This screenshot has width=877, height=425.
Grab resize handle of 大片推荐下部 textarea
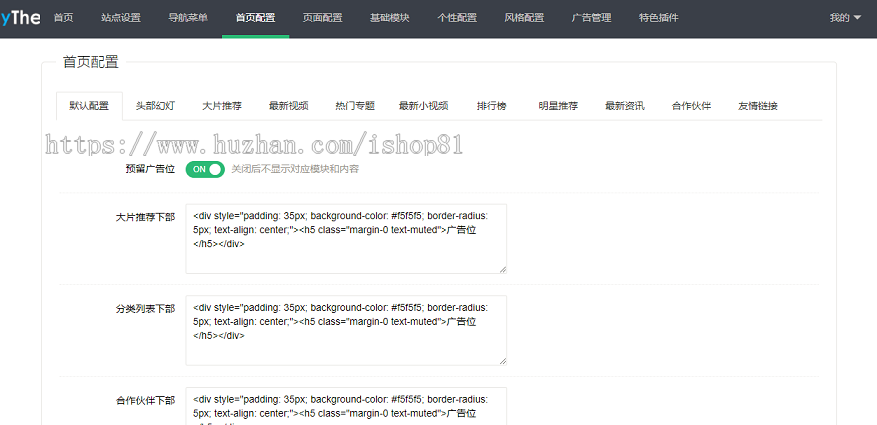click(503, 270)
